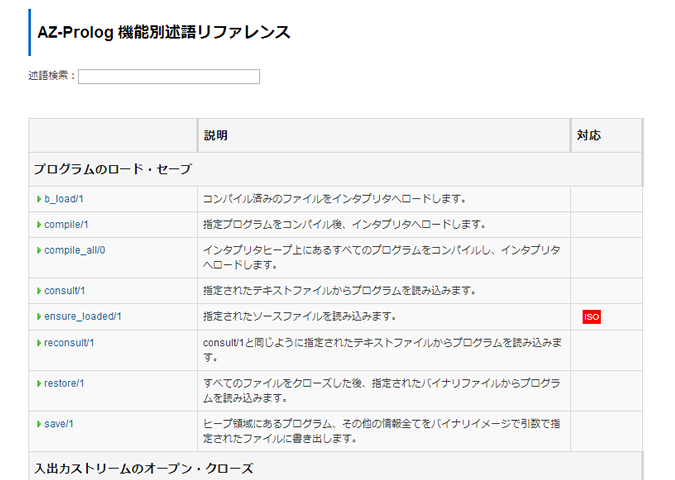
Task: Click the green arrow beside compile_all/0
Action: point(39,251)
